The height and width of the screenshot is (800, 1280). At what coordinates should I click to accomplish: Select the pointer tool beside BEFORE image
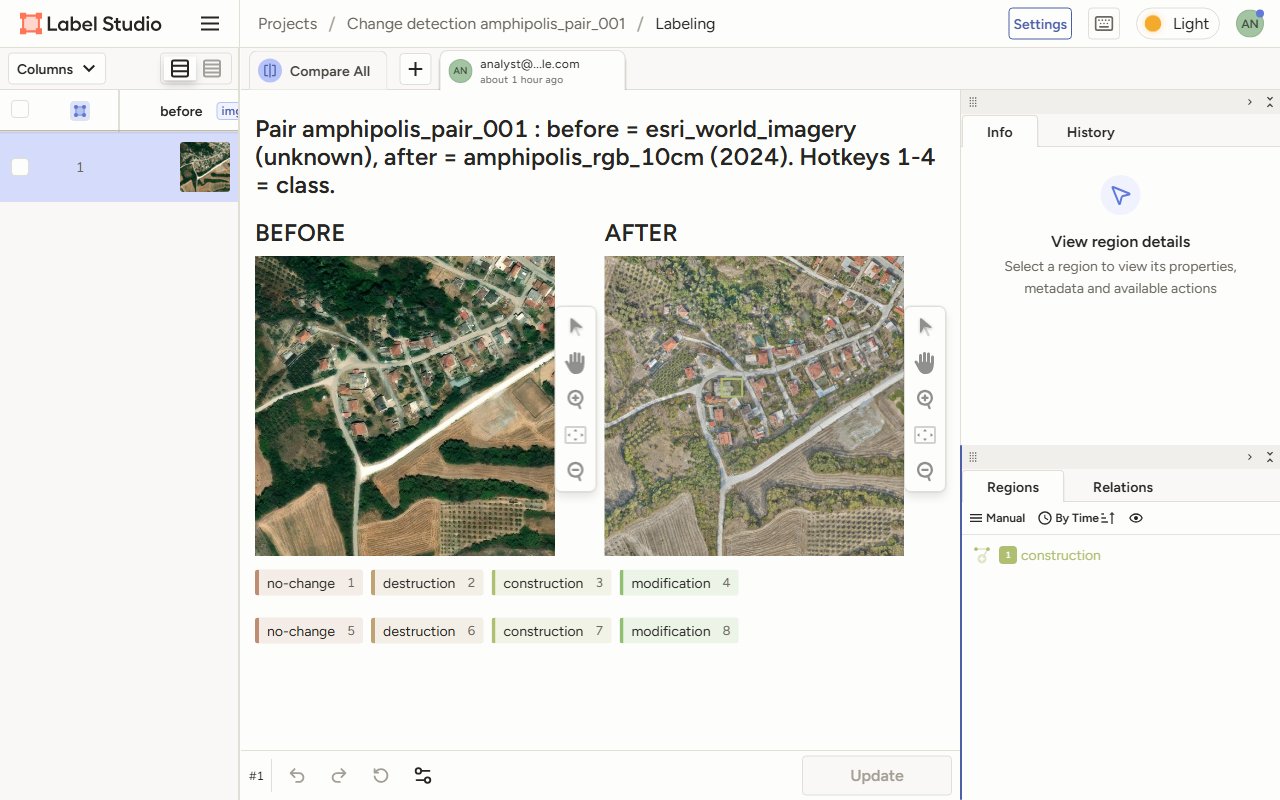click(575, 326)
